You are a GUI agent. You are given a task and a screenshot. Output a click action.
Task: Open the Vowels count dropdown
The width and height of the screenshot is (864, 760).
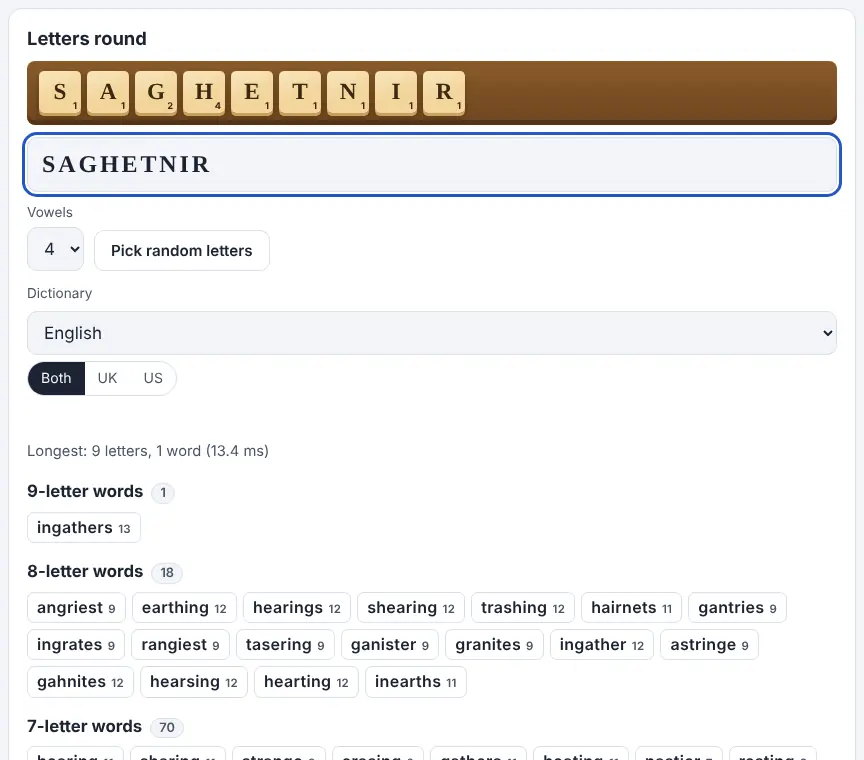(56, 249)
